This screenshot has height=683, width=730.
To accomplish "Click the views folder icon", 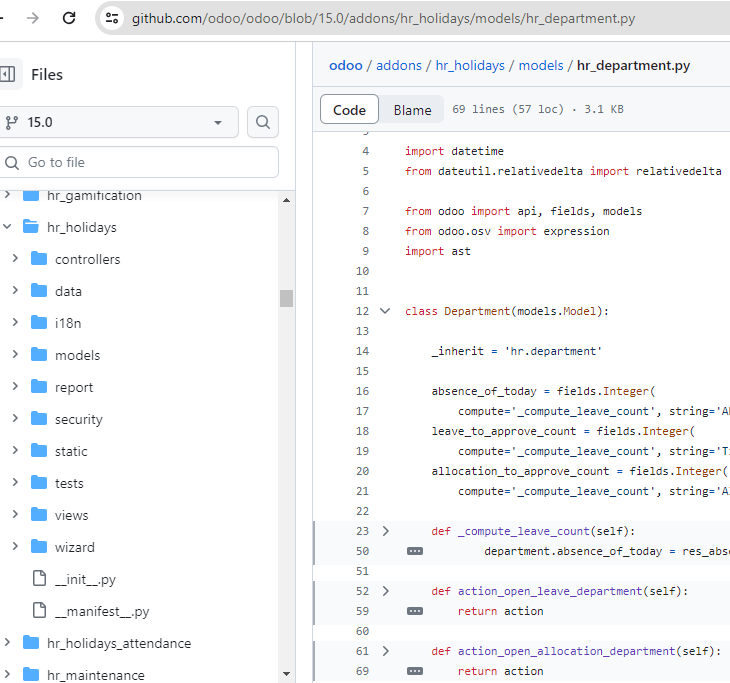I will pyautogui.click(x=39, y=514).
